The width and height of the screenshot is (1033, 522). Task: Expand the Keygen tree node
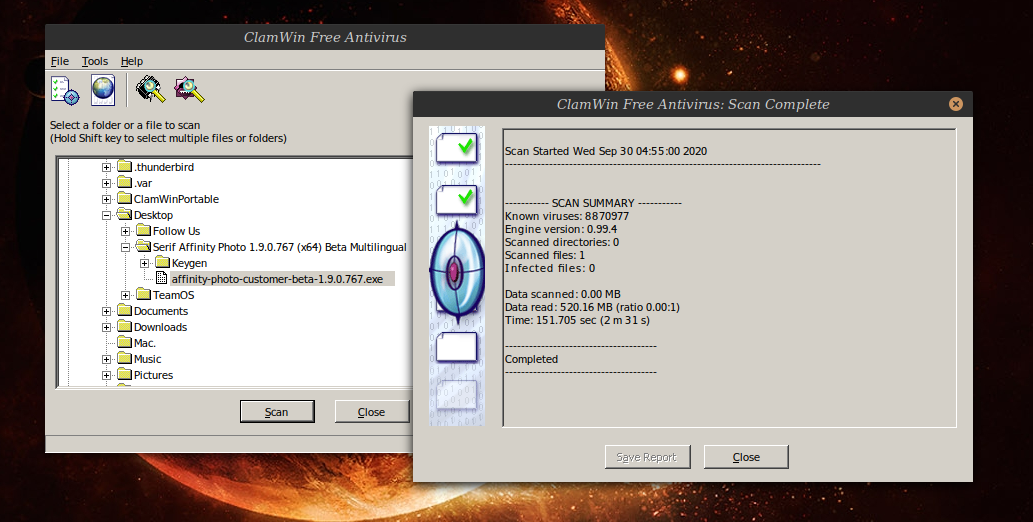click(x=144, y=263)
